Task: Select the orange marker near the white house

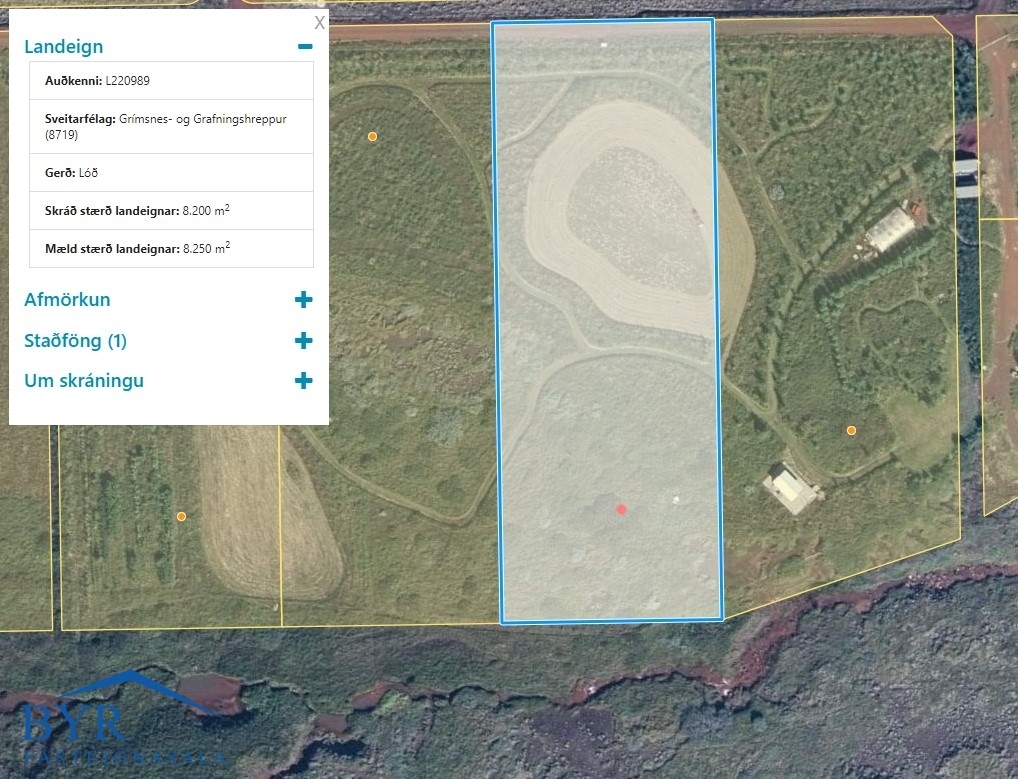Action: click(x=851, y=430)
